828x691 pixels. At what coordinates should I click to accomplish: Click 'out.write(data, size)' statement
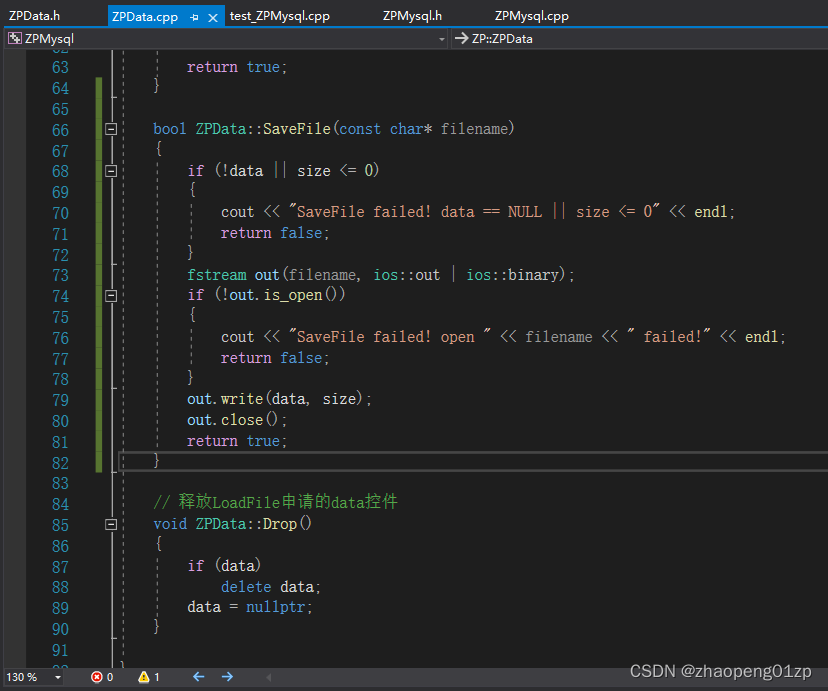279,399
